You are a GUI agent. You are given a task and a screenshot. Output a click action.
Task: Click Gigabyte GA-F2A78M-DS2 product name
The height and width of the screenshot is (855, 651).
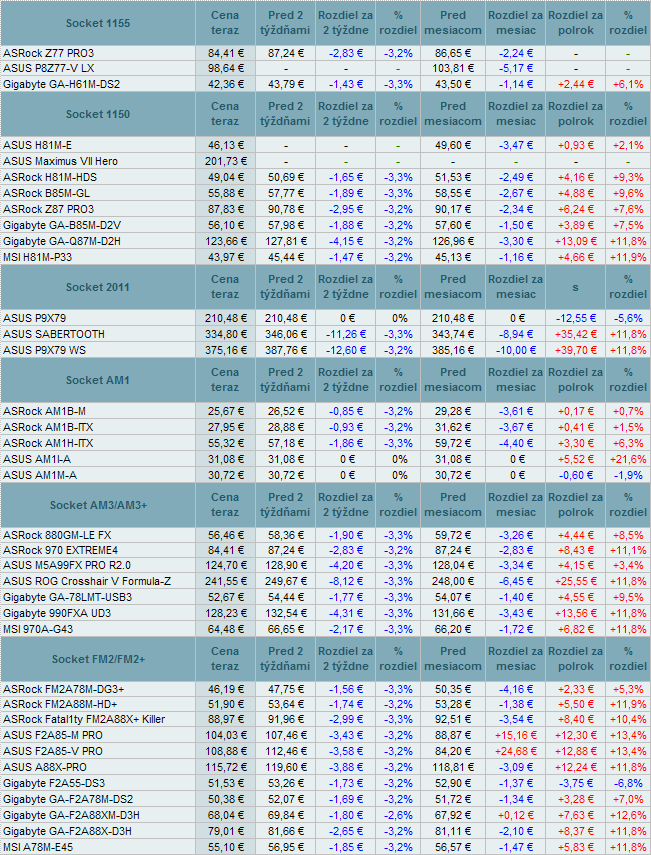point(68,799)
